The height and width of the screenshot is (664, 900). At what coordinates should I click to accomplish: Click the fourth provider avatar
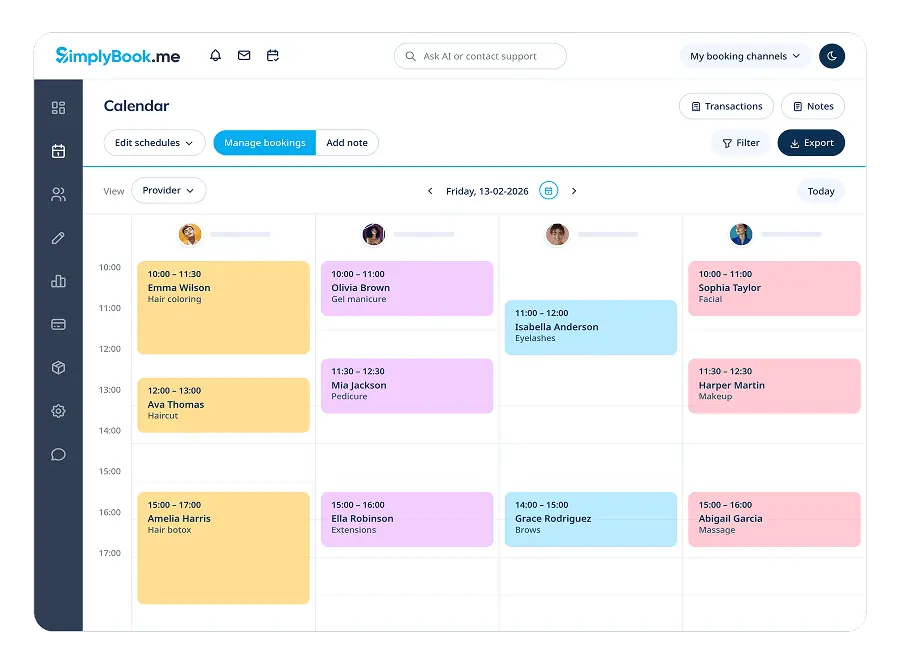(741, 234)
